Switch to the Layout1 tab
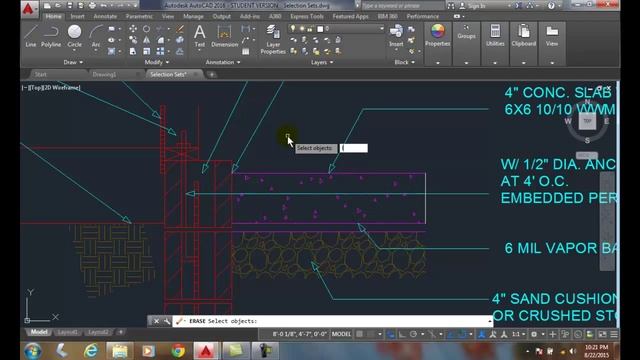The height and width of the screenshot is (360, 640). coord(68,332)
